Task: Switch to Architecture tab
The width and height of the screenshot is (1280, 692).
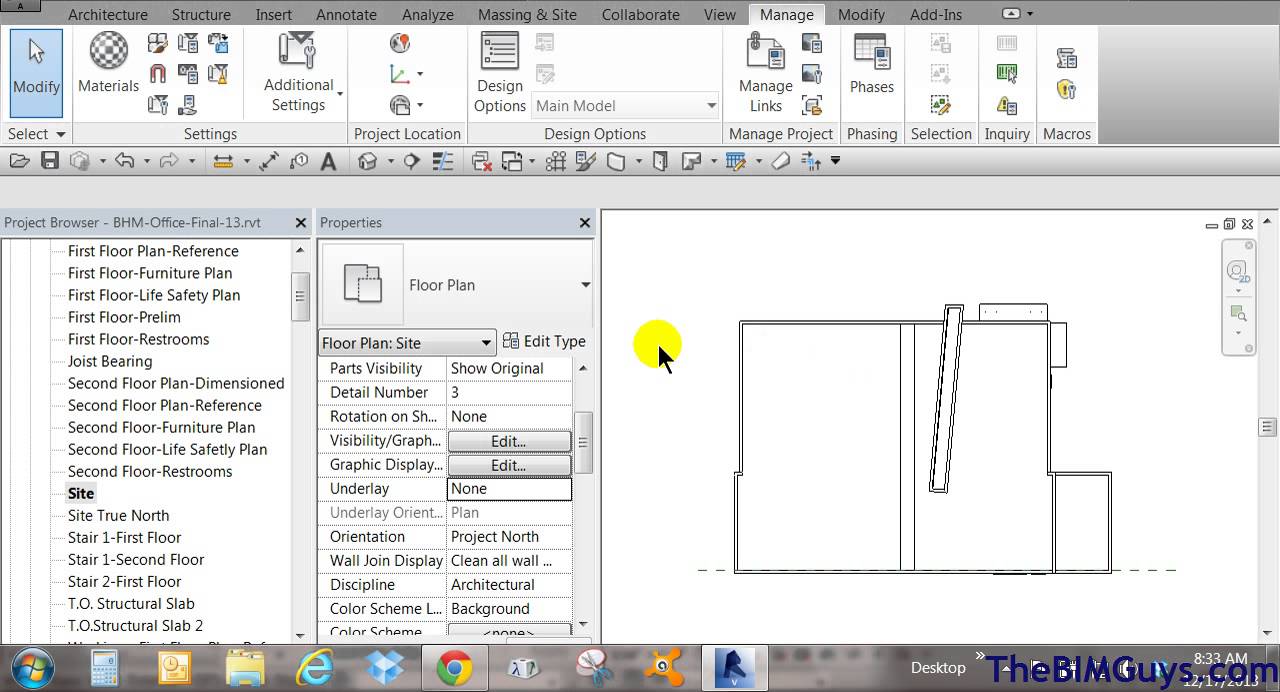Action: click(108, 14)
